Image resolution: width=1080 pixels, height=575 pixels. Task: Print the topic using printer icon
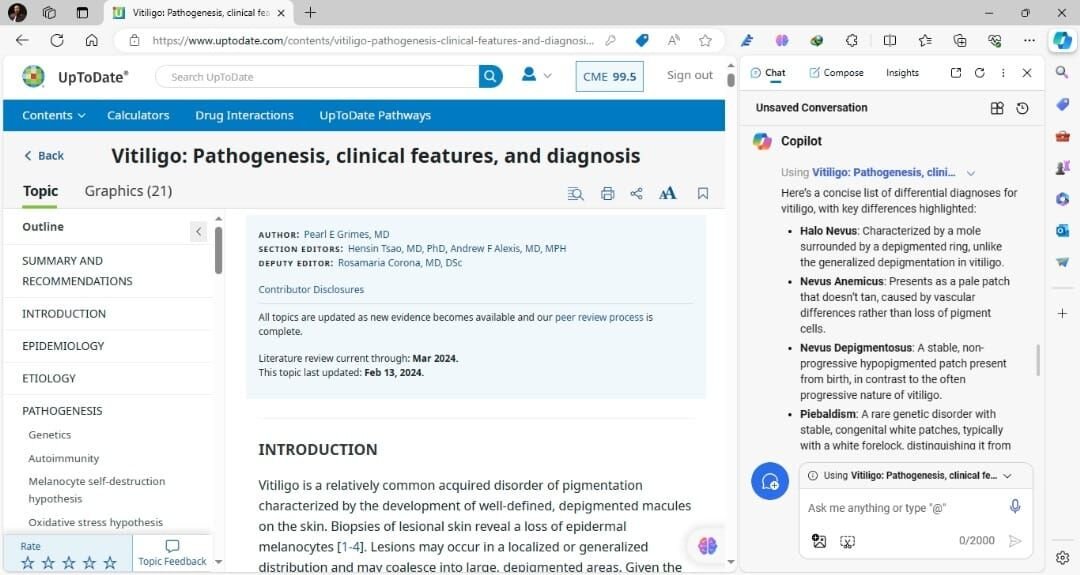tap(607, 194)
